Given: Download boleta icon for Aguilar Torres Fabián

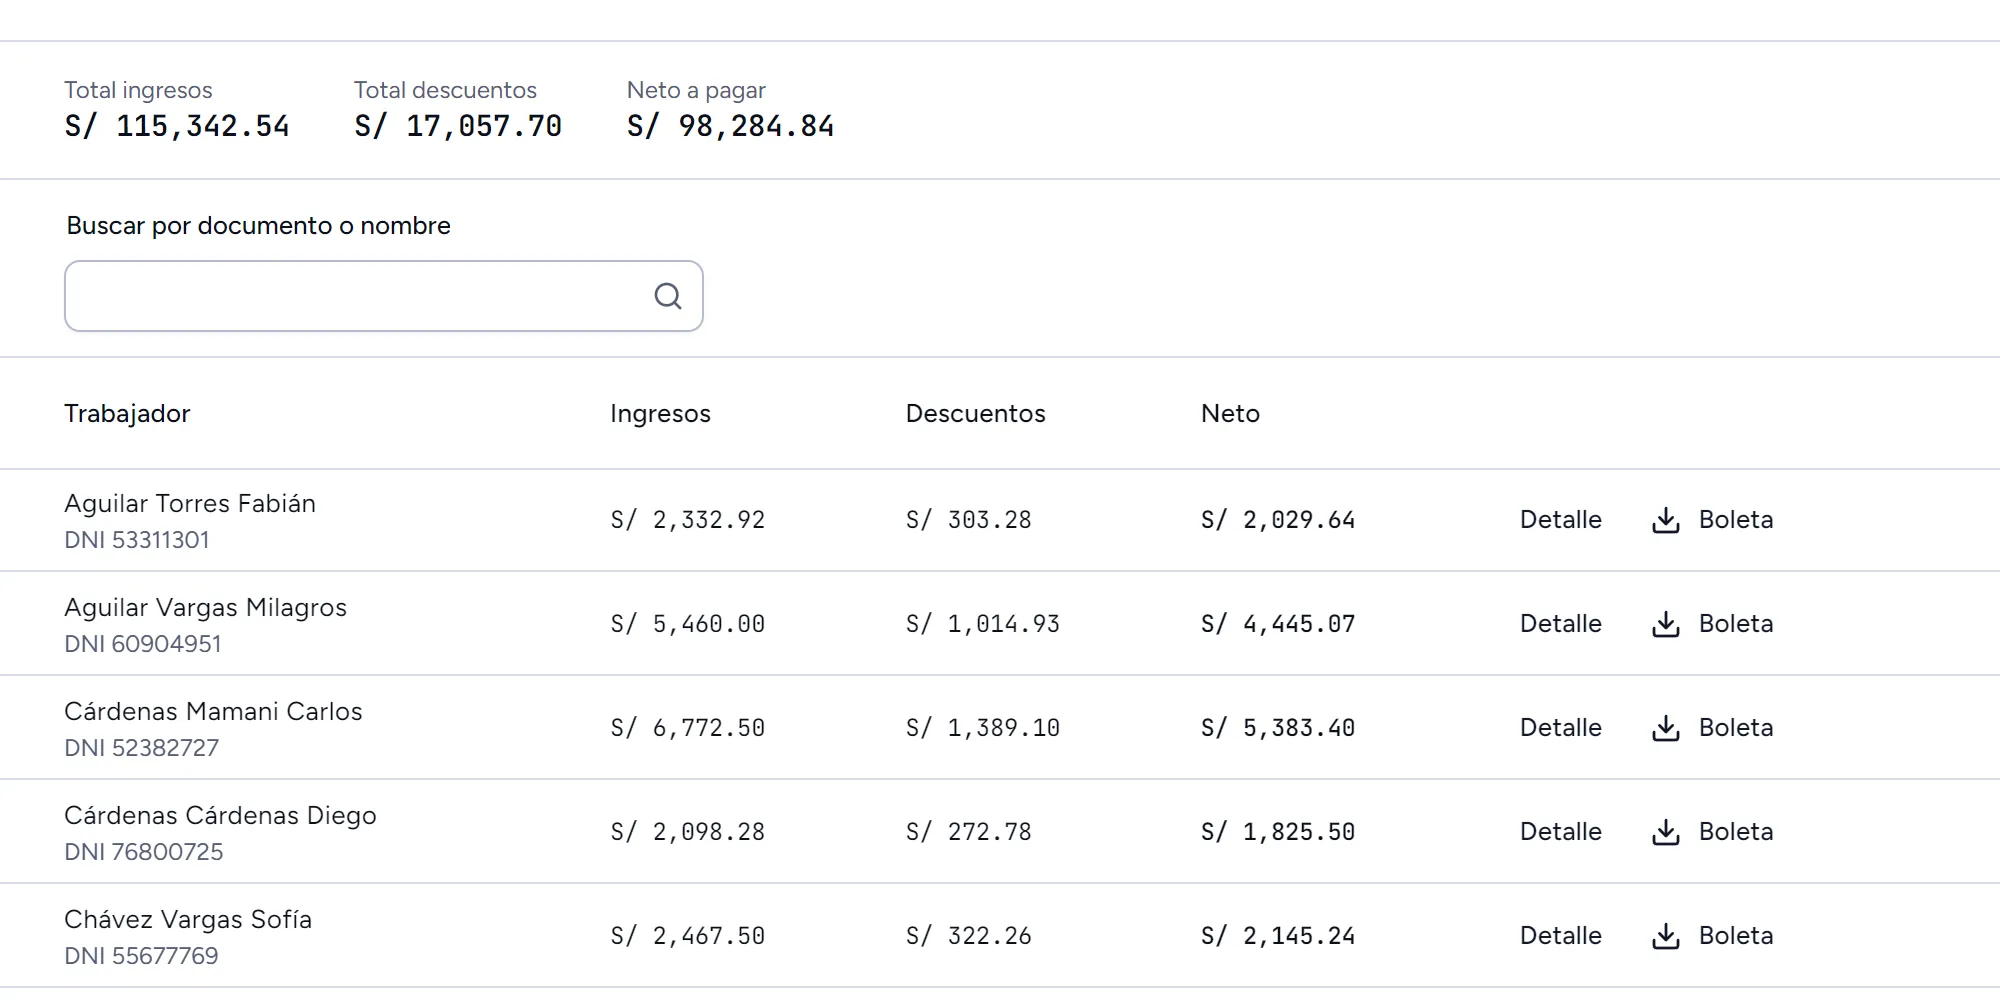Looking at the screenshot, I should click(1666, 520).
